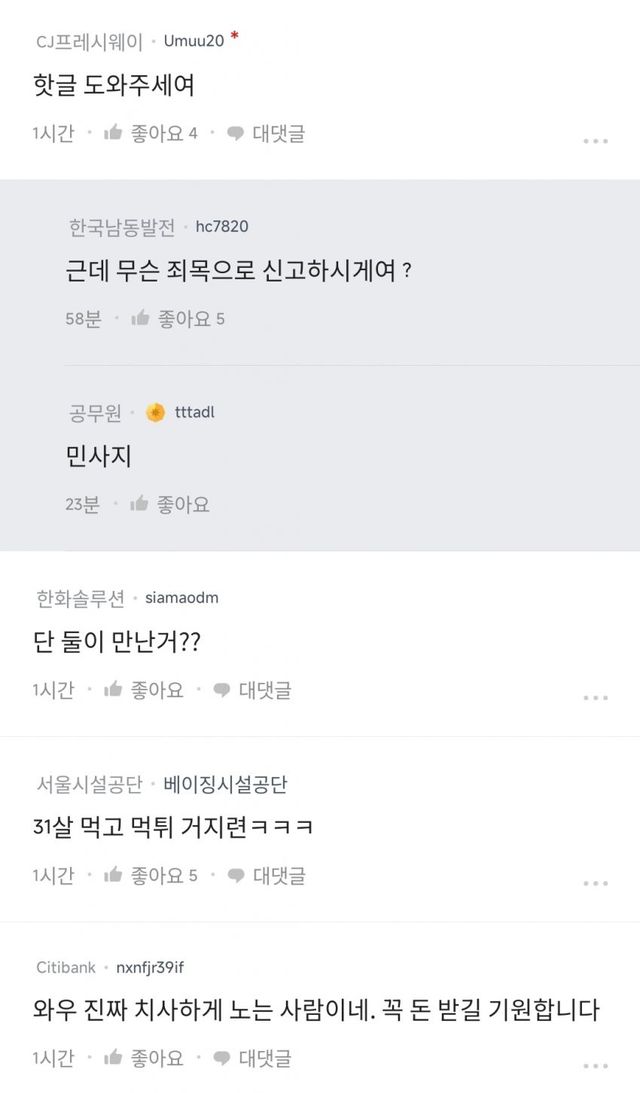
Task: Like the 베이징시설공단 comment thumbs-up
Action: click(113, 875)
